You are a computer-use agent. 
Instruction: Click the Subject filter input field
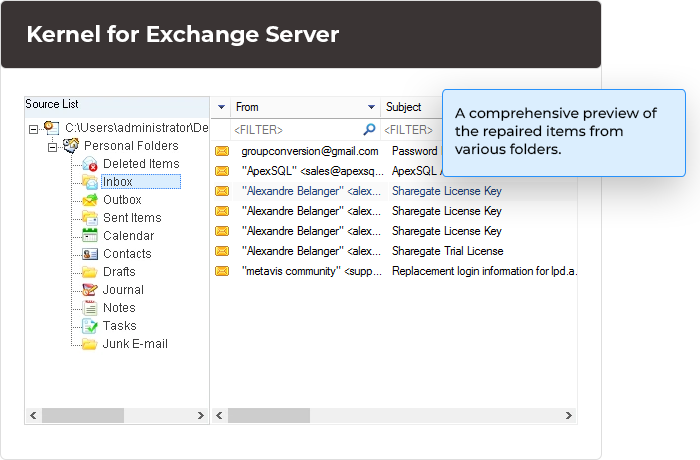pos(412,130)
